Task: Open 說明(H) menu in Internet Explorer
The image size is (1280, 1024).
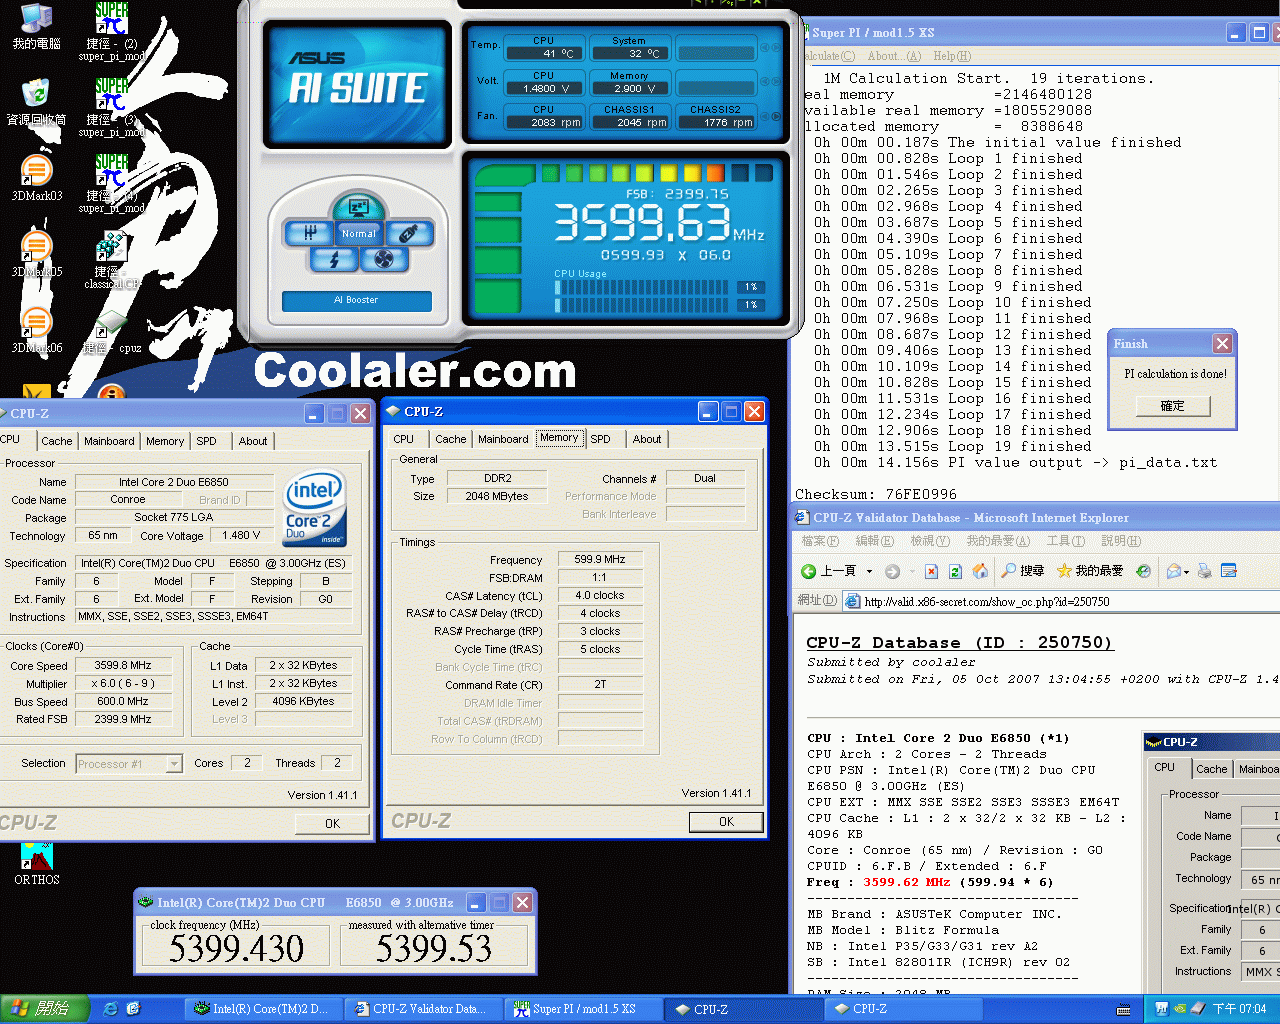Action: tap(1120, 541)
